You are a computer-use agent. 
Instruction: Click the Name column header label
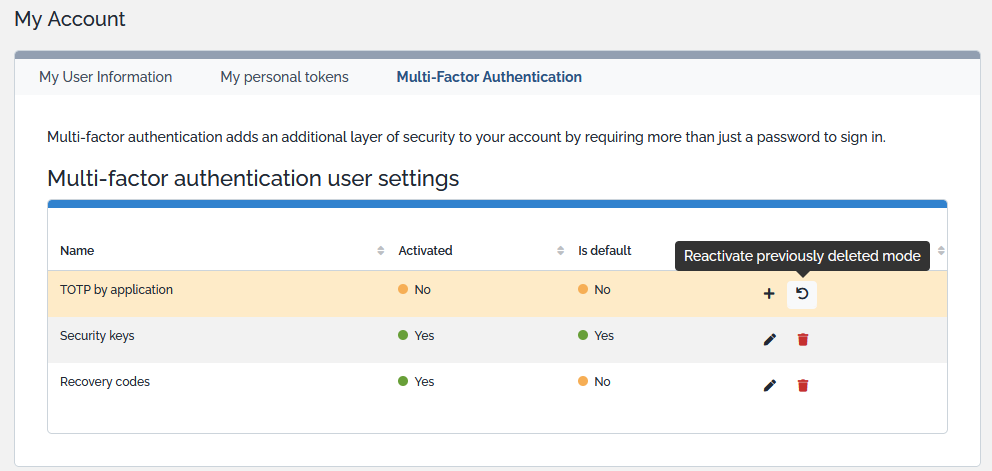(77, 251)
